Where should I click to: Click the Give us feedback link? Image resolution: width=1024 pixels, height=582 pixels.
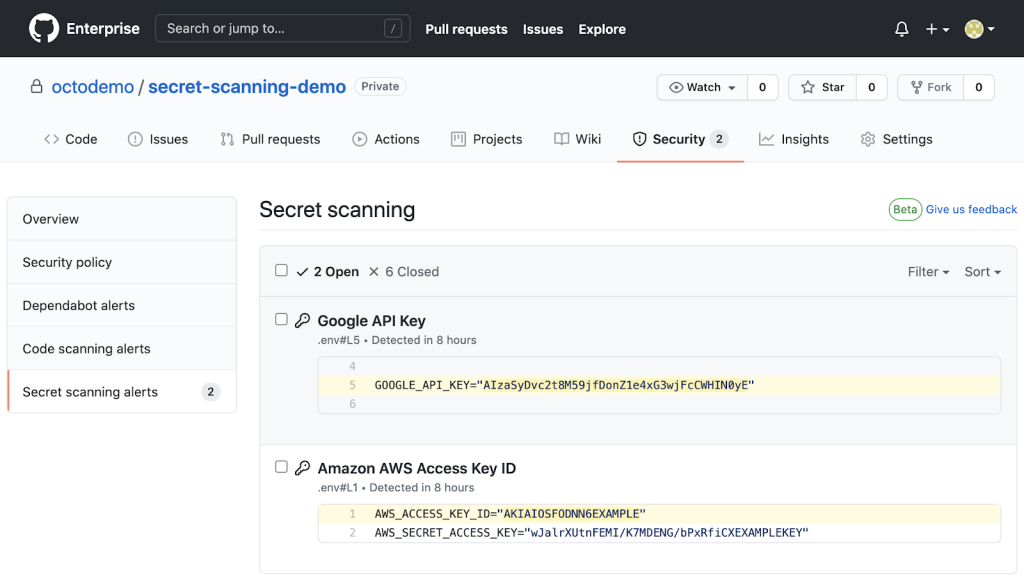click(971, 210)
